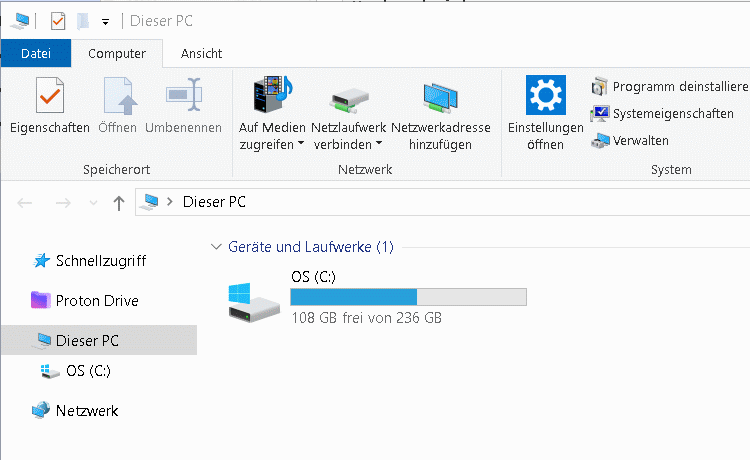Screen dimensions: 750x460
Task: Add a network address with Netzwerkadresse hinzufügen
Action: click(441, 113)
